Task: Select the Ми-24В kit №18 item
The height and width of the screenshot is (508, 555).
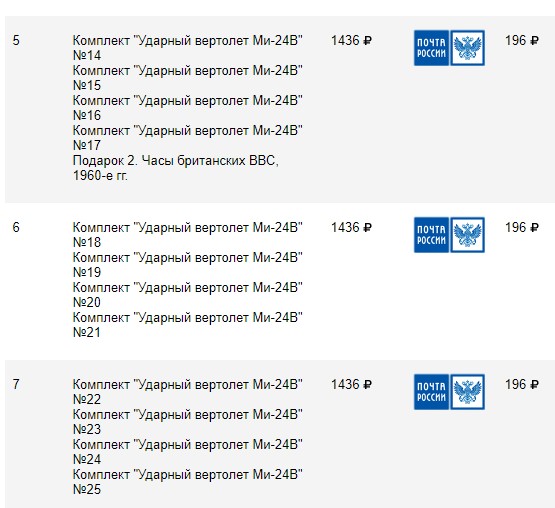Action: coord(188,235)
